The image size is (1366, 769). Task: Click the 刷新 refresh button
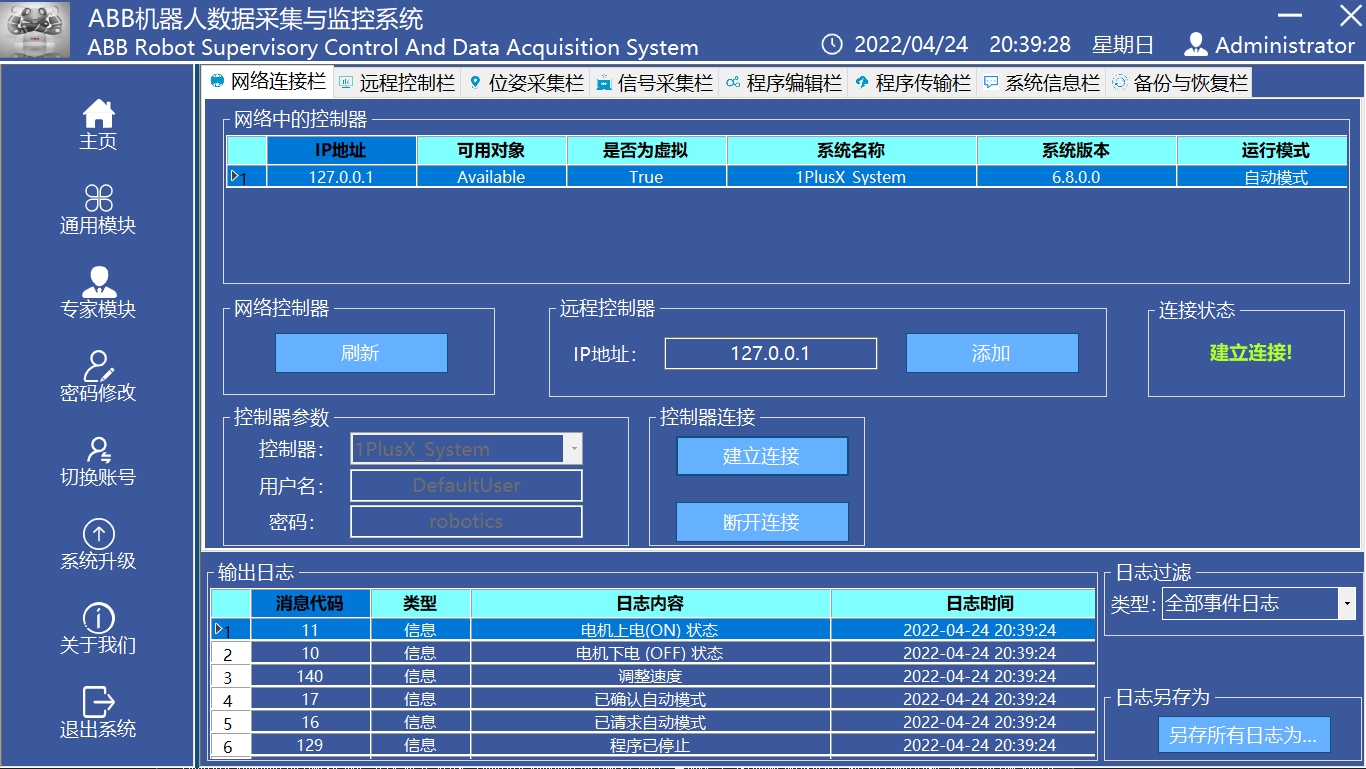click(361, 353)
